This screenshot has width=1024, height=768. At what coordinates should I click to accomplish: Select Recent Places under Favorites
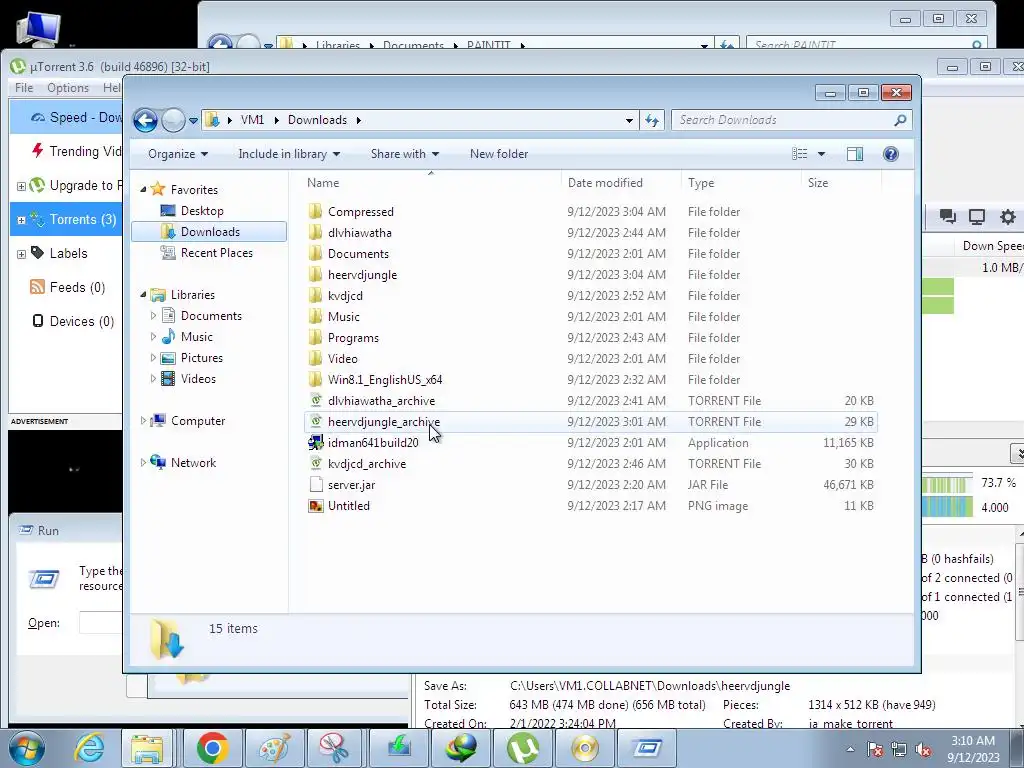(x=216, y=253)
